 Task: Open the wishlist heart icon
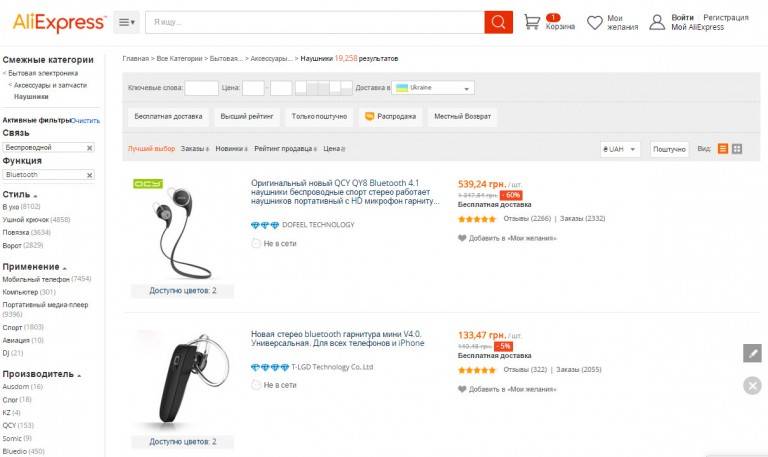click(594, 22)
